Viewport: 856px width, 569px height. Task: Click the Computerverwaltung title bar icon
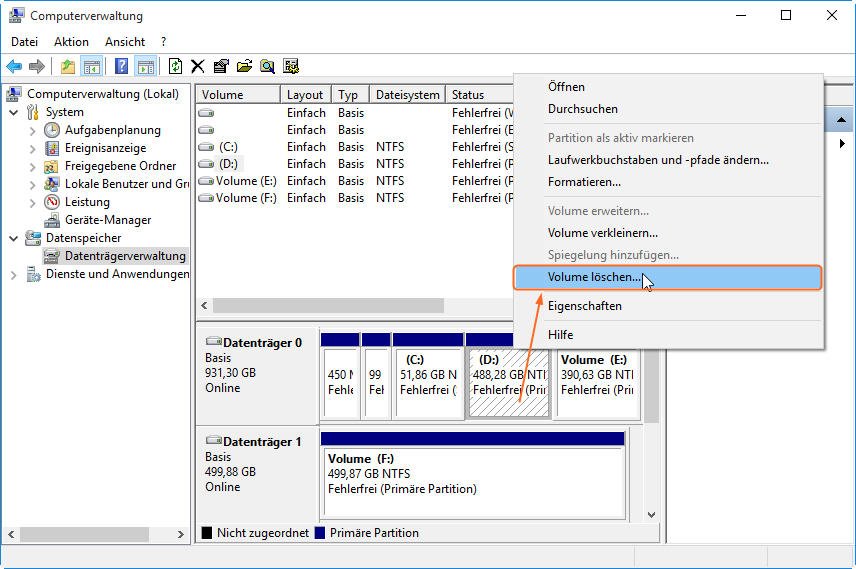point(16,15)
